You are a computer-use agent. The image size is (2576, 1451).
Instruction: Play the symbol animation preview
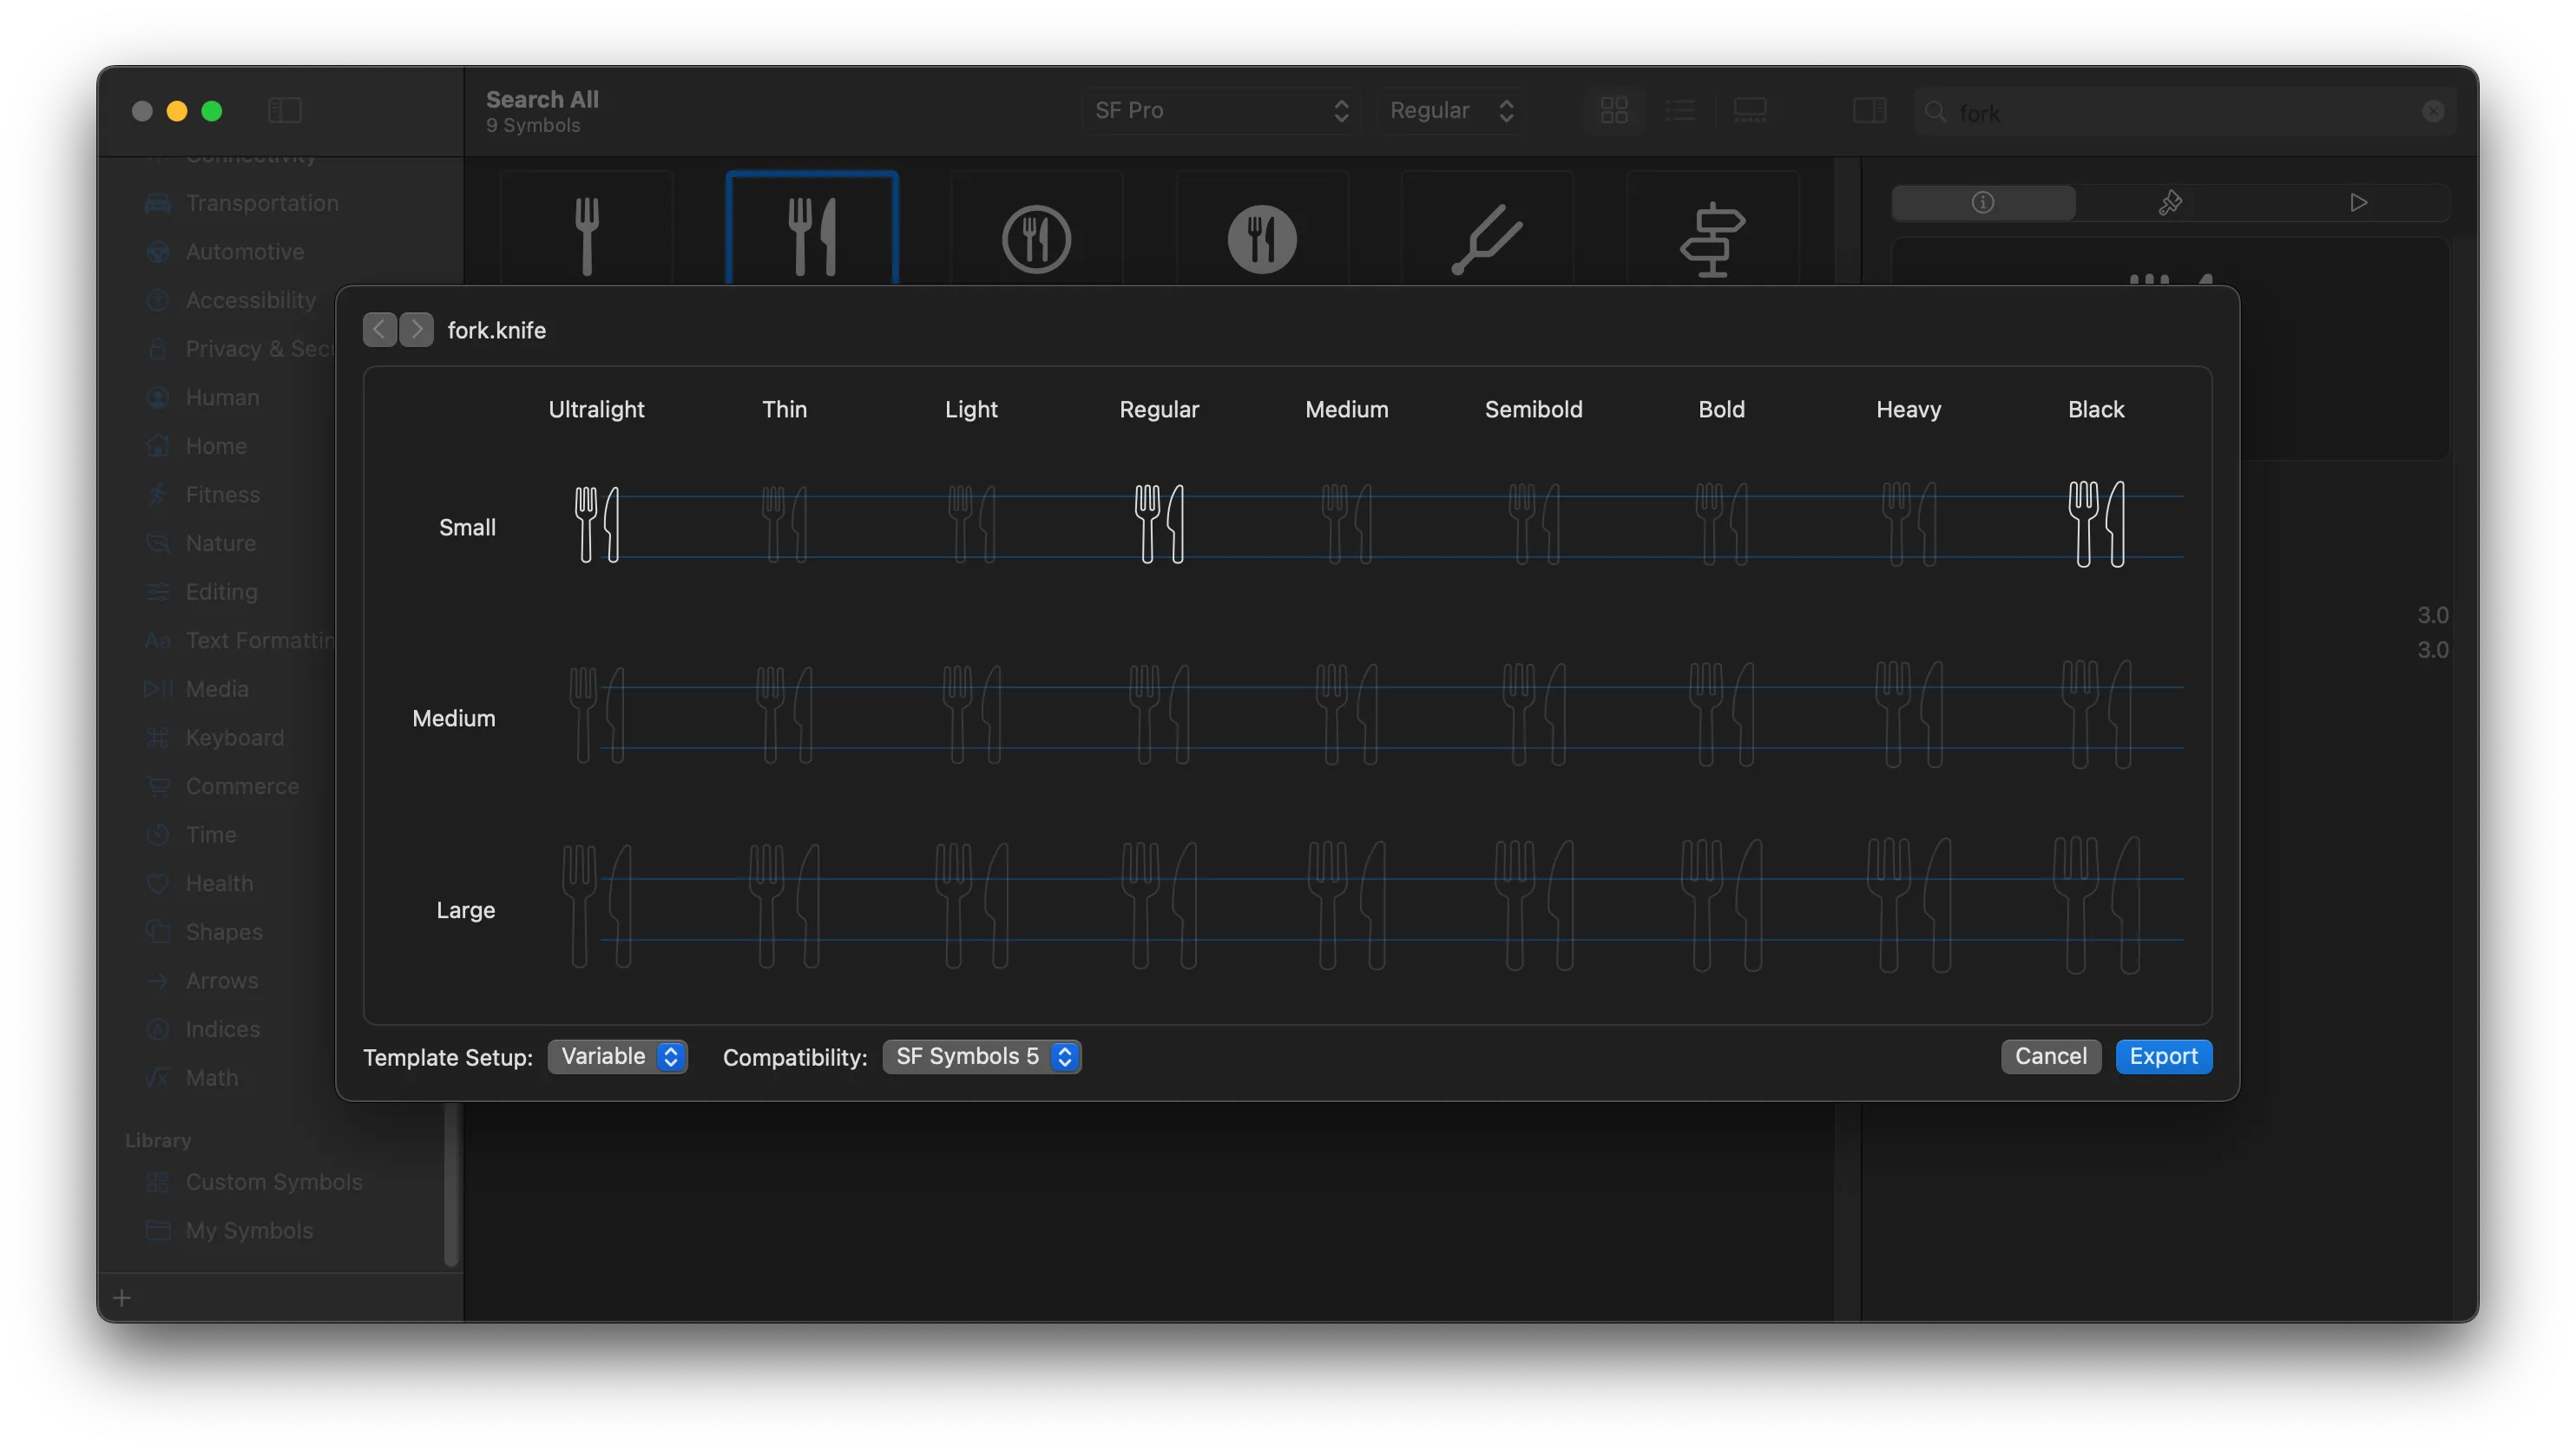(2358, 202)
